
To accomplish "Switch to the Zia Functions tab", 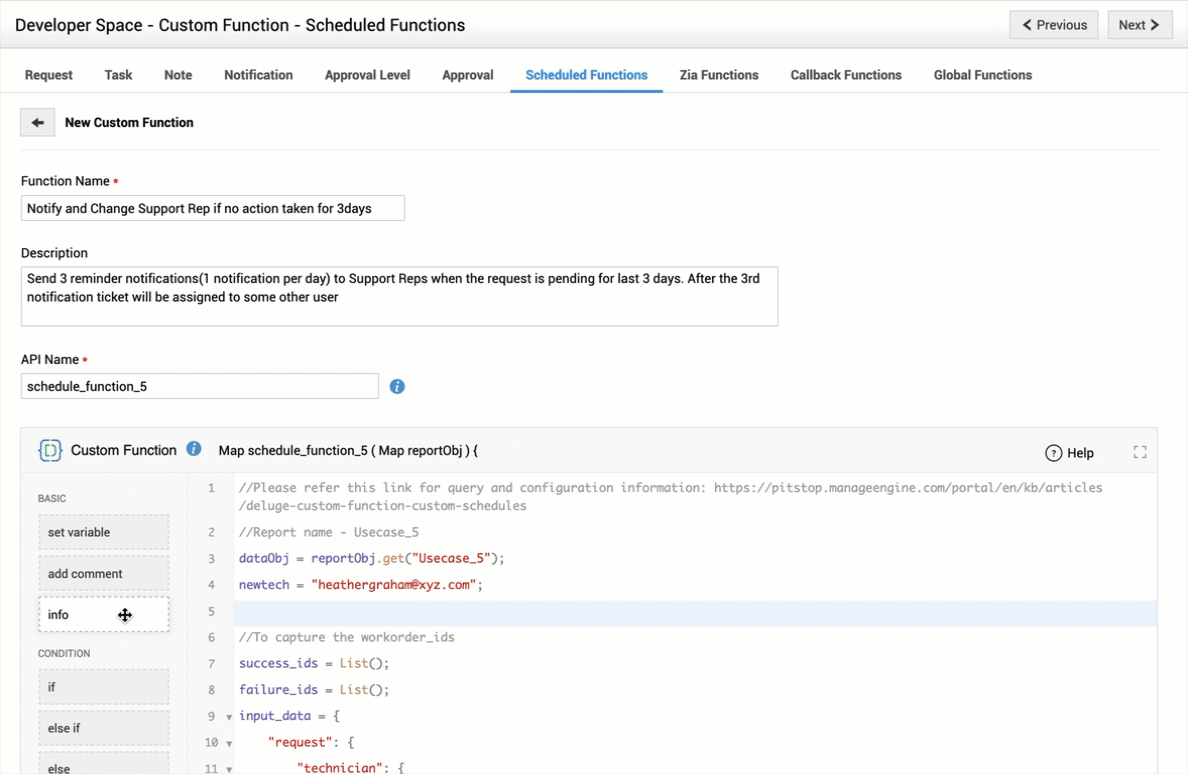I will pos(718,75).
